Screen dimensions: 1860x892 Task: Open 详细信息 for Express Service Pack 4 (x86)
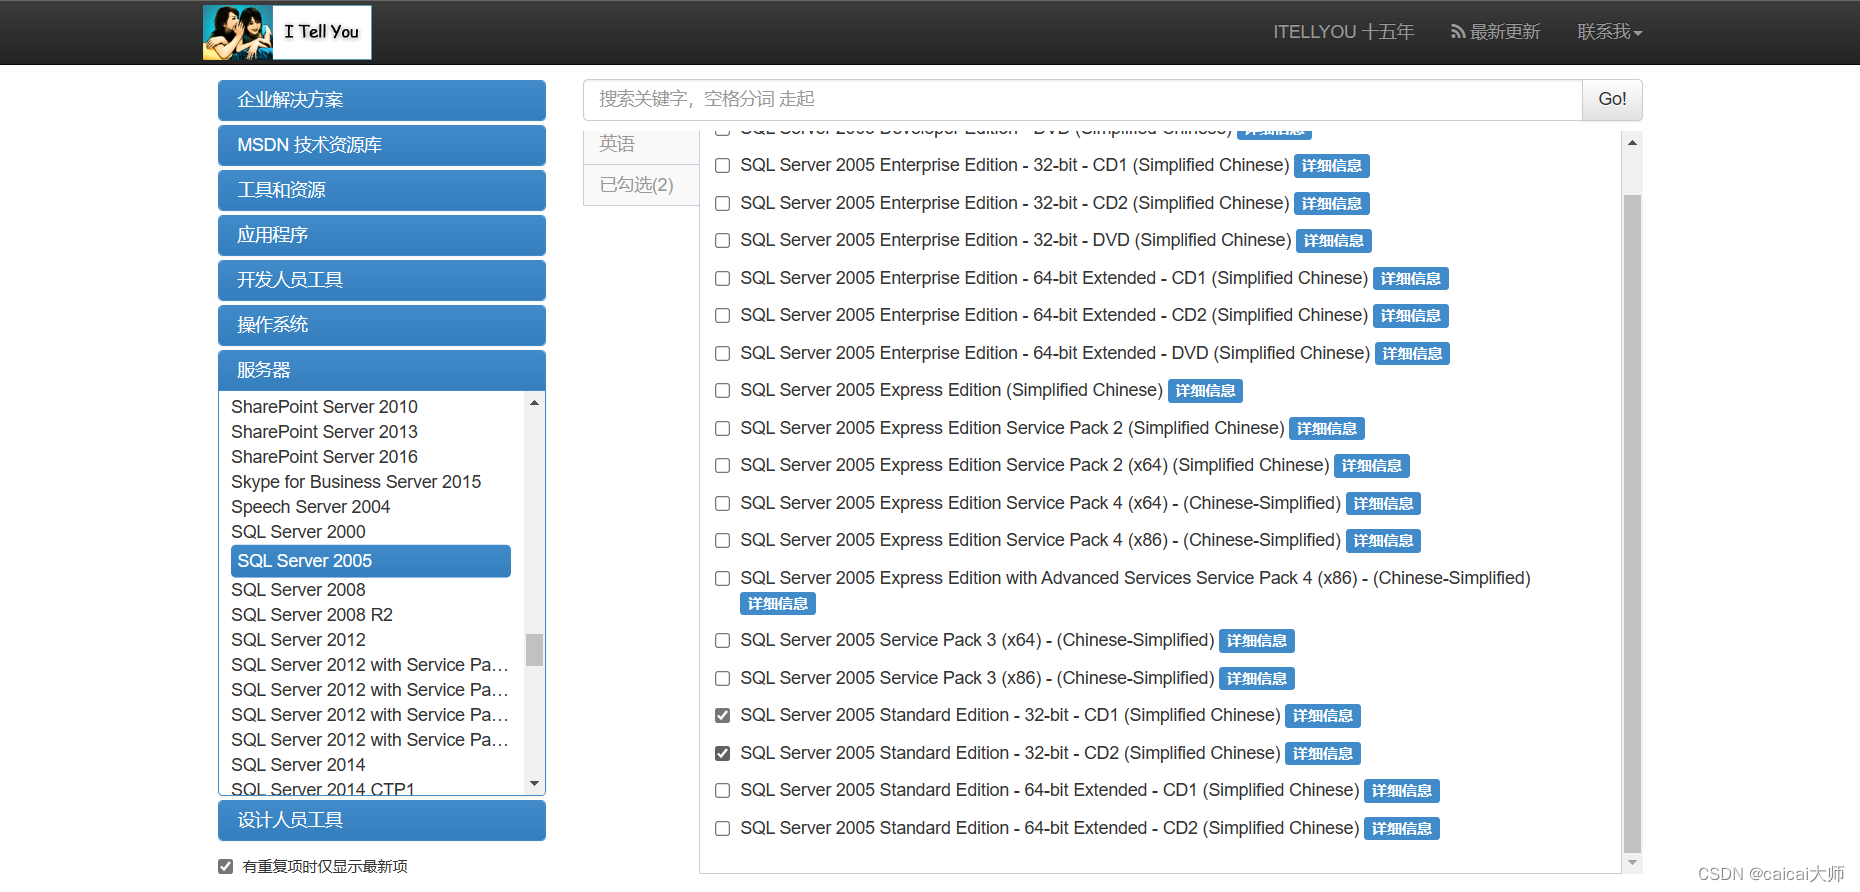(1383, 541)
